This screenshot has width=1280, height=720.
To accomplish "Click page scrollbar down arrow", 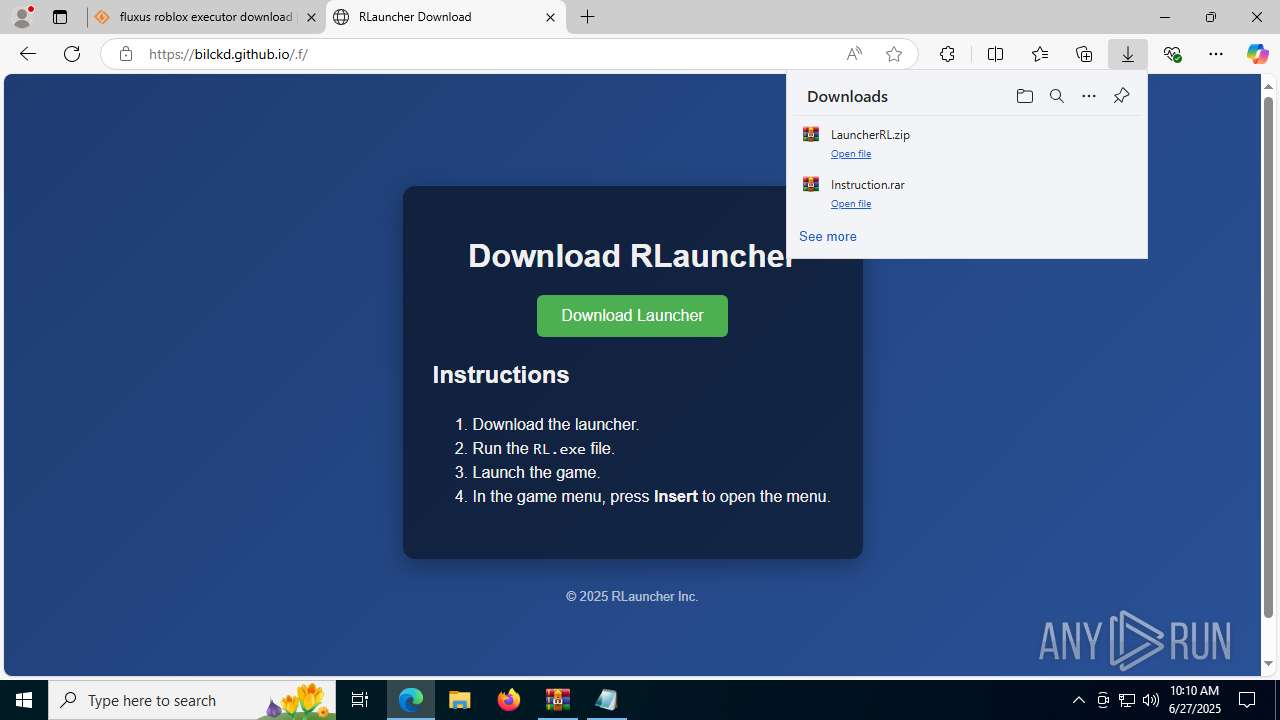I will [x=1269, y=664].
